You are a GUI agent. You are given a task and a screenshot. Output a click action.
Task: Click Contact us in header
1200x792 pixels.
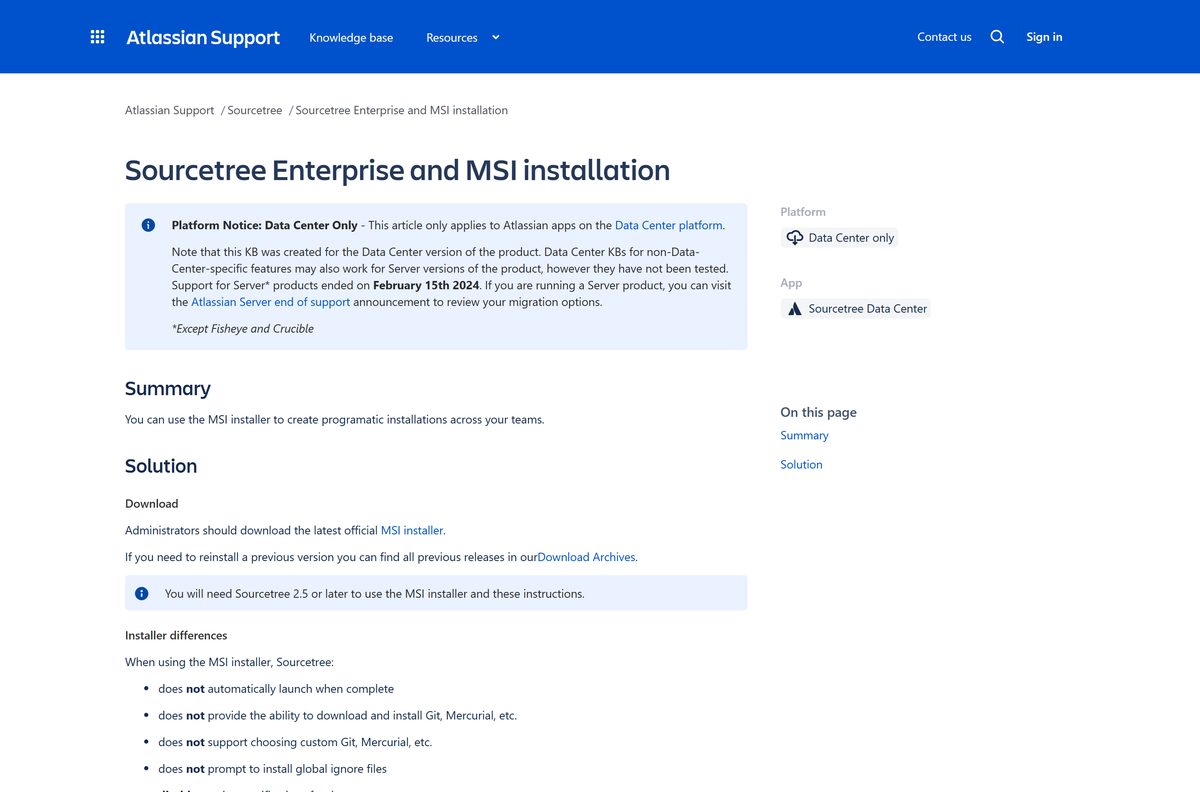click(944, 37)
